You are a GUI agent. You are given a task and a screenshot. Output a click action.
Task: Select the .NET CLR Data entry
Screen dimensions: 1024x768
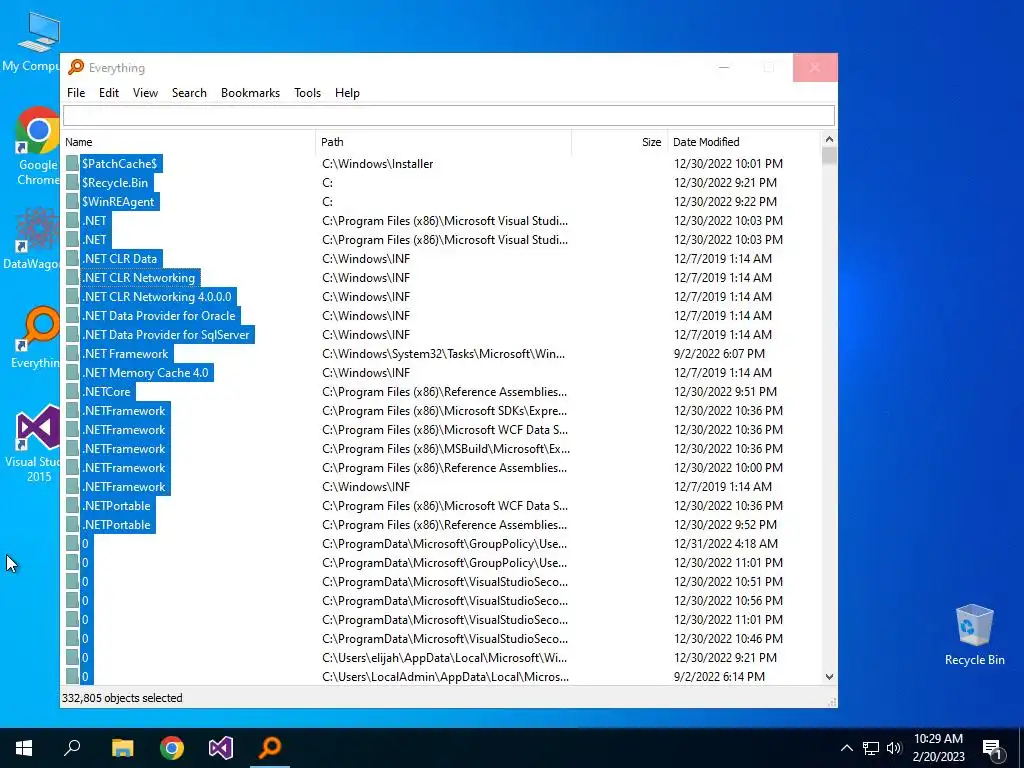(120, 259)
